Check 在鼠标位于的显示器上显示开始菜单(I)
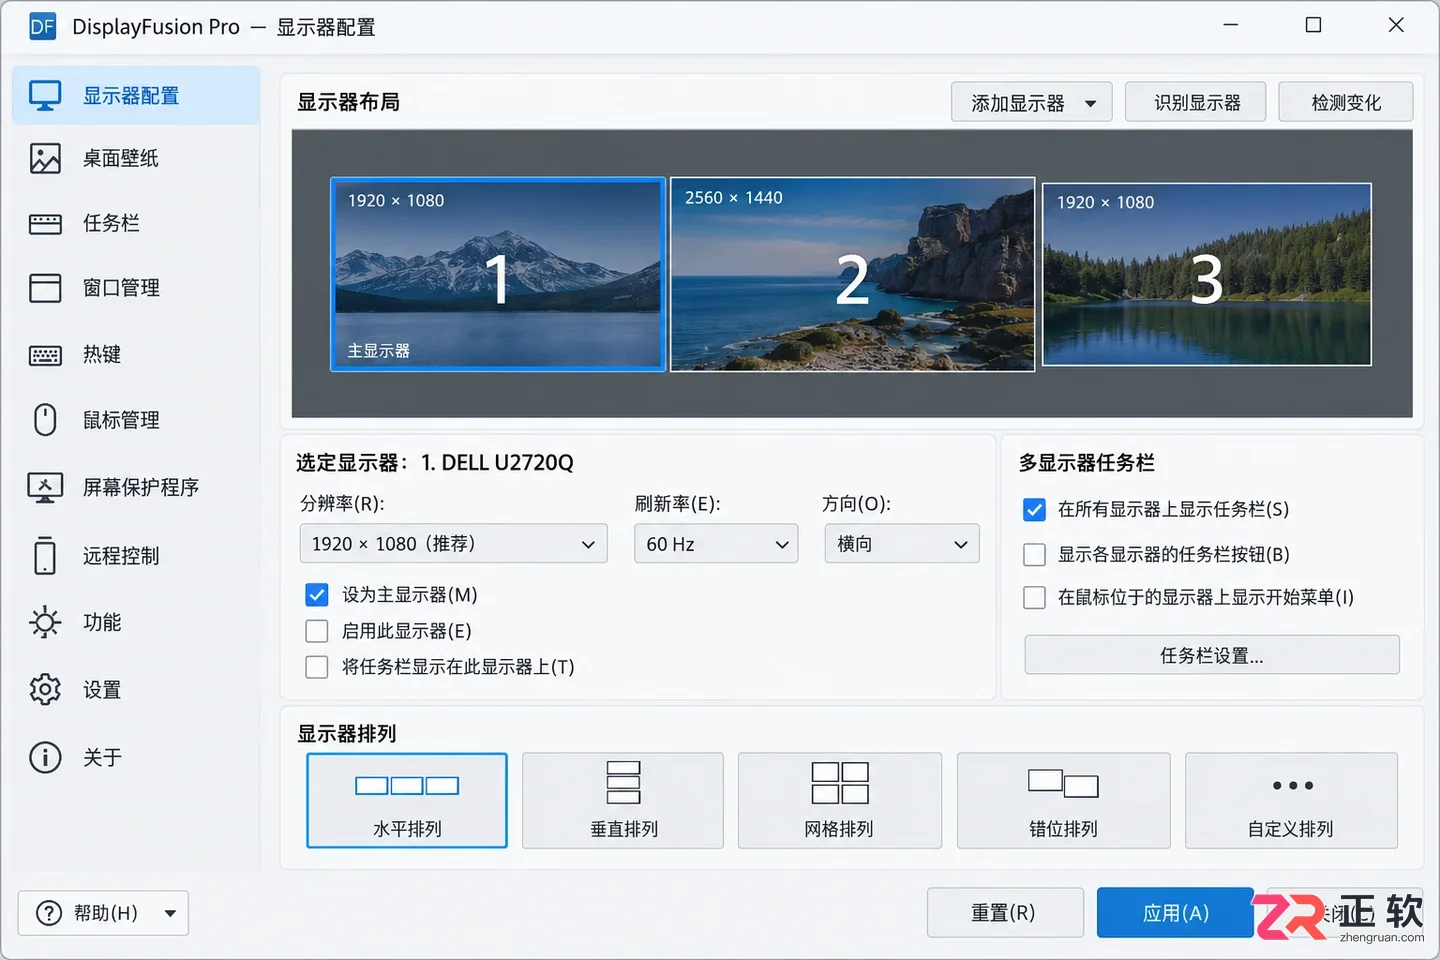This screenshot has width=1440, height=960. (1035, 597)
